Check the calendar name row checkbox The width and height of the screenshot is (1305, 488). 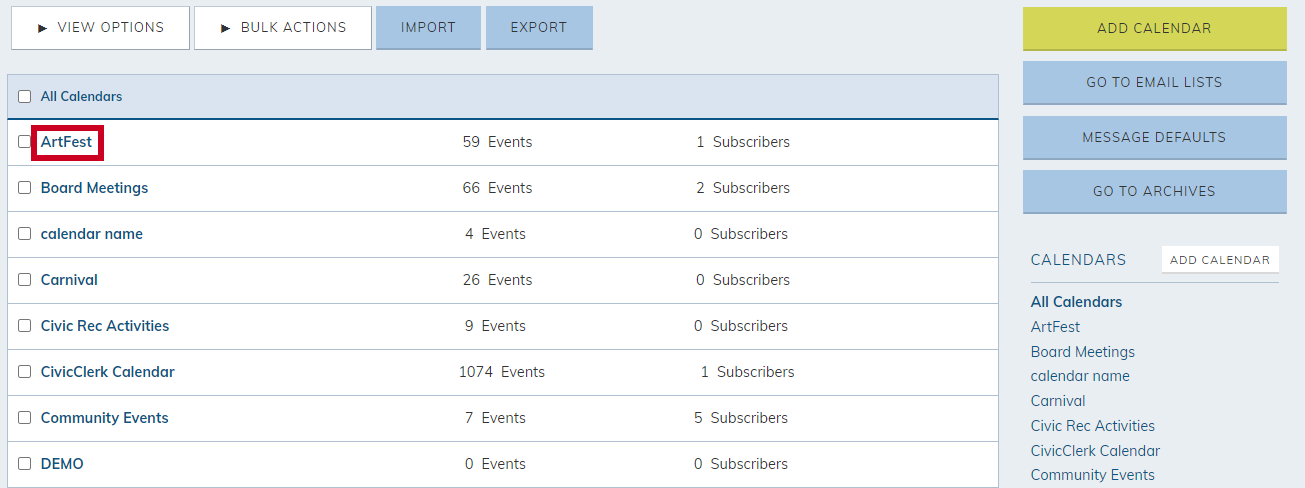[25, 234]
